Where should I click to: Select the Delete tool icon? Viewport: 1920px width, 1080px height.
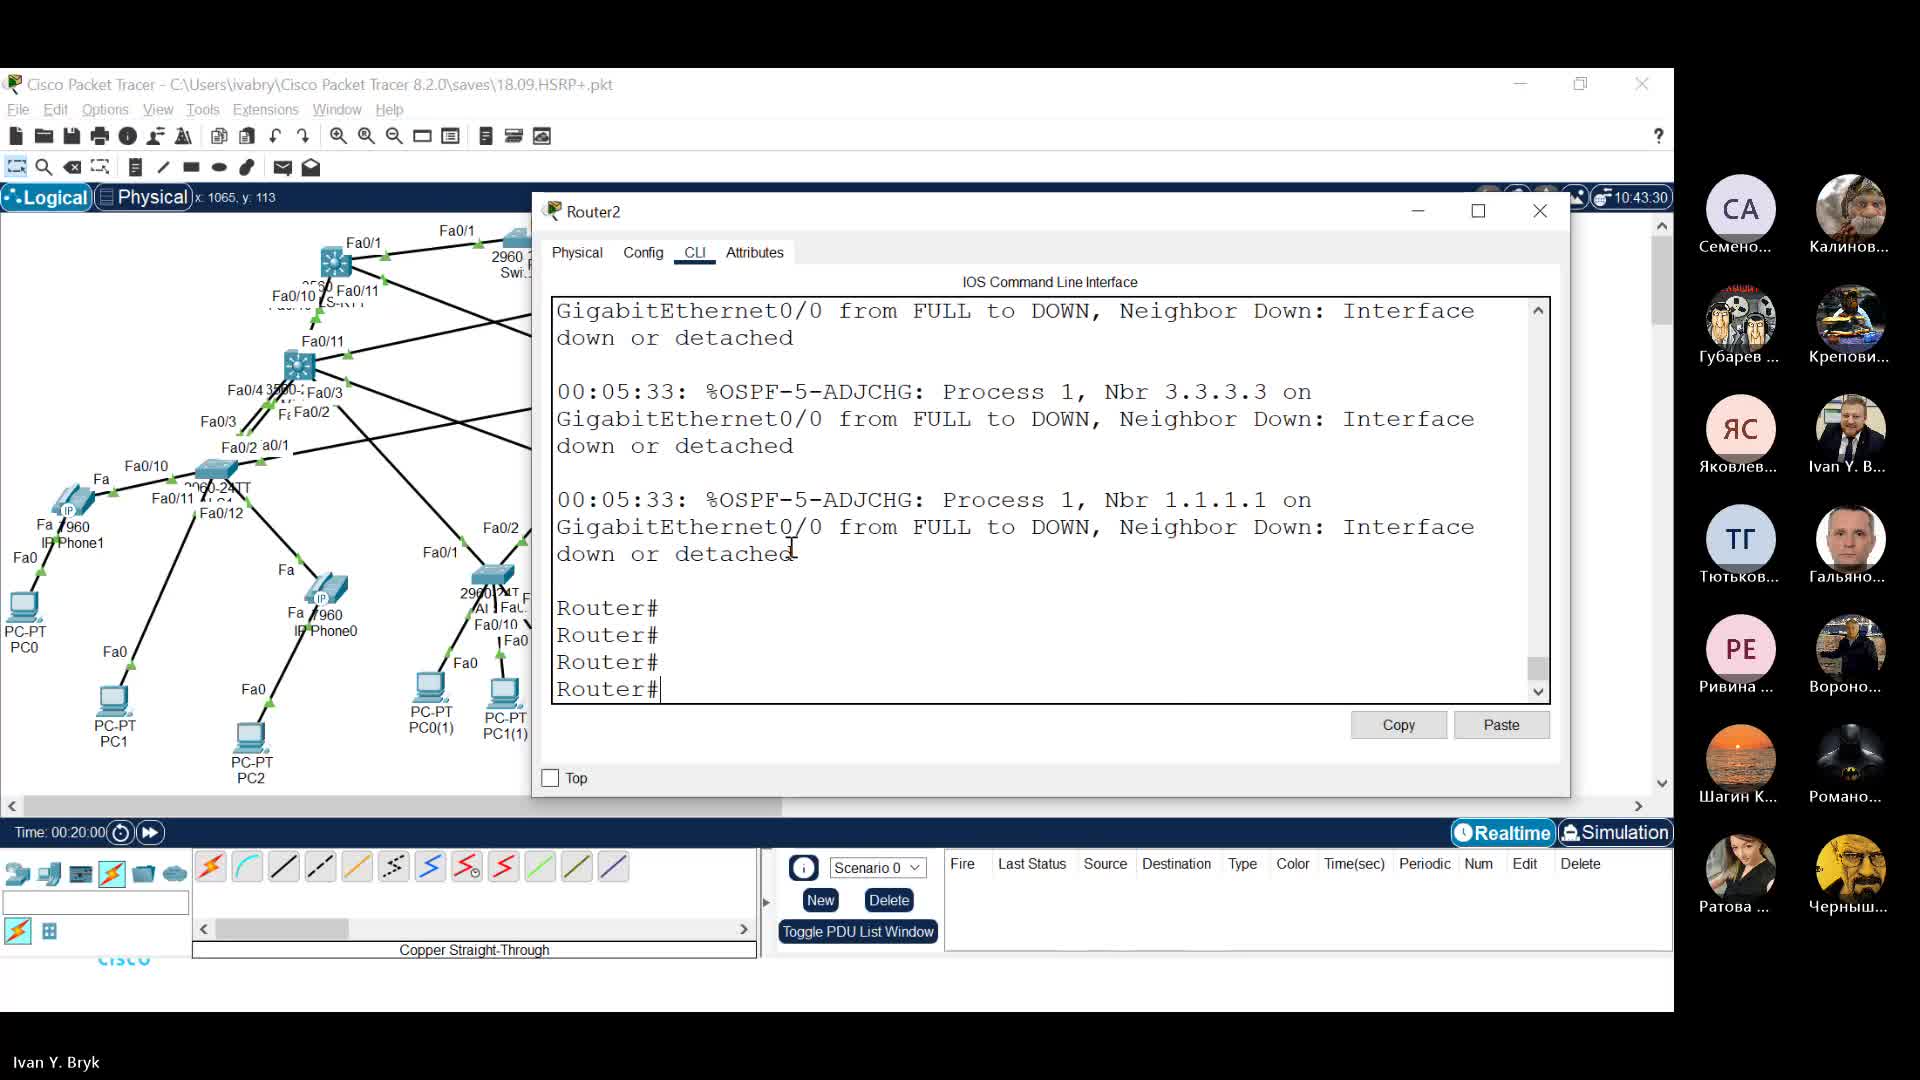click(72, 167)
